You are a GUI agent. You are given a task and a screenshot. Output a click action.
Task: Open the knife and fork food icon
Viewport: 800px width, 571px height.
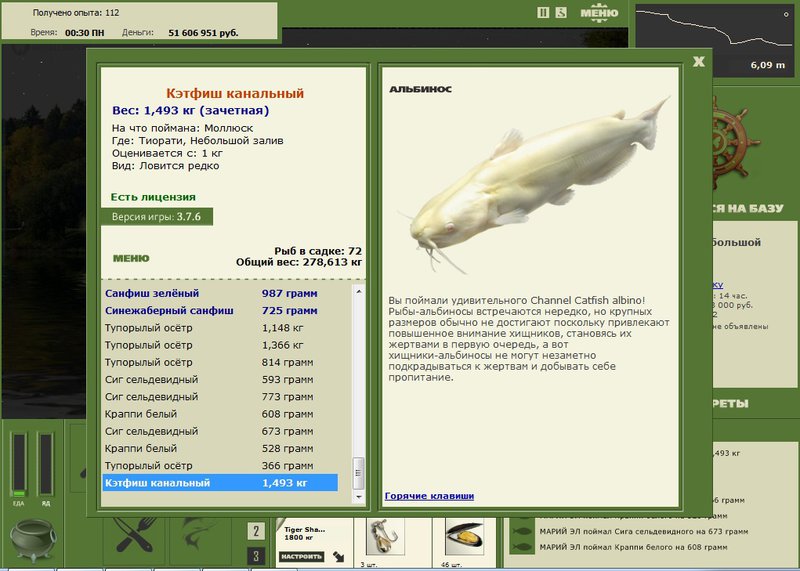pos(134,535)
